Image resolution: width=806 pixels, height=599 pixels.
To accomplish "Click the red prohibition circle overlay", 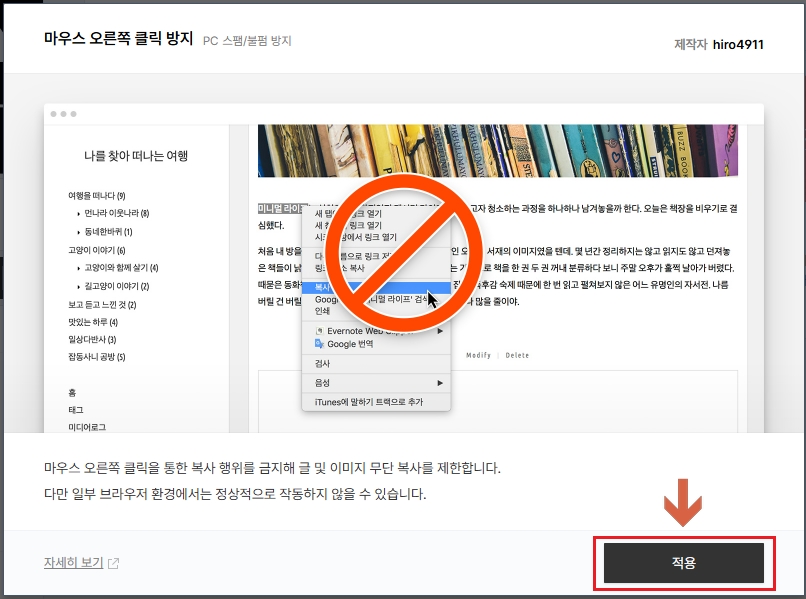I will click(407, 250).
